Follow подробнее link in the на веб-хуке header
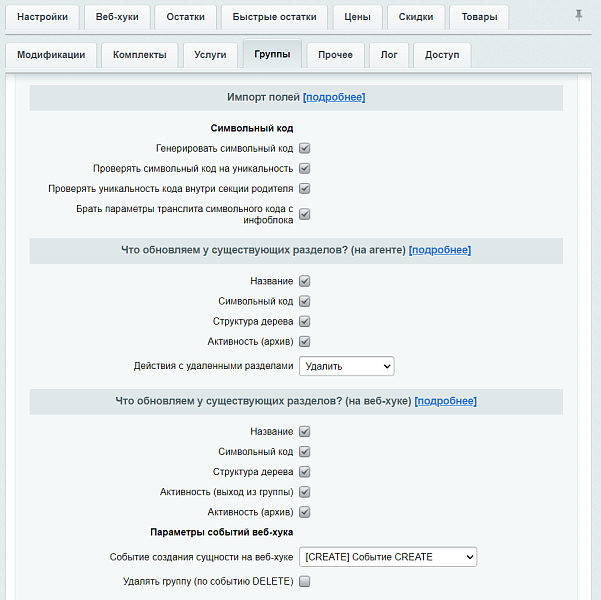Screen dimensions: 601x600 (x=445, y=401)
